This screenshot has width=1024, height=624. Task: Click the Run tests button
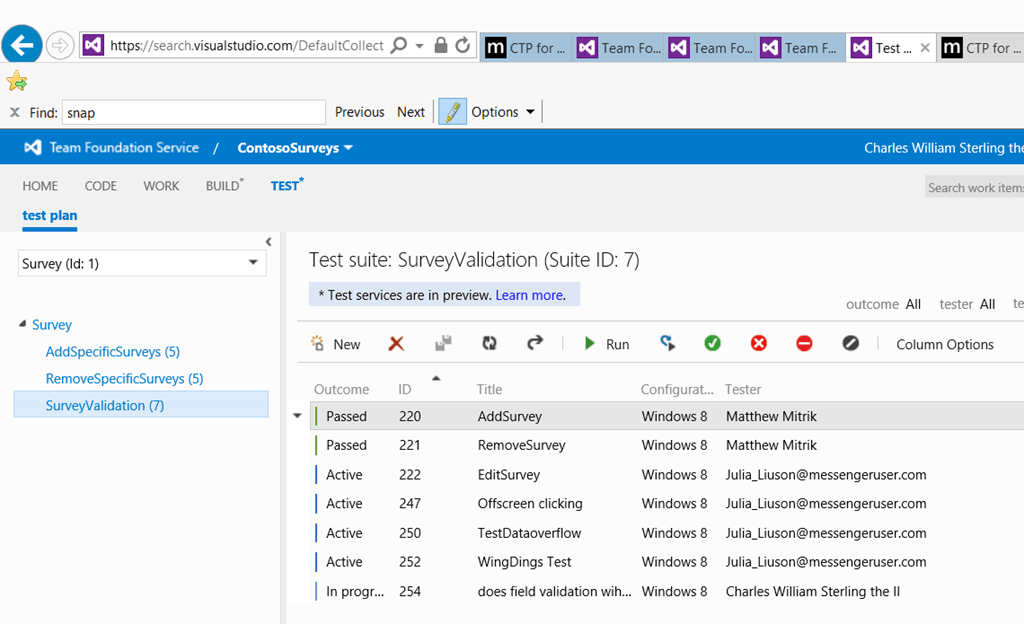(x=607, y=344)
